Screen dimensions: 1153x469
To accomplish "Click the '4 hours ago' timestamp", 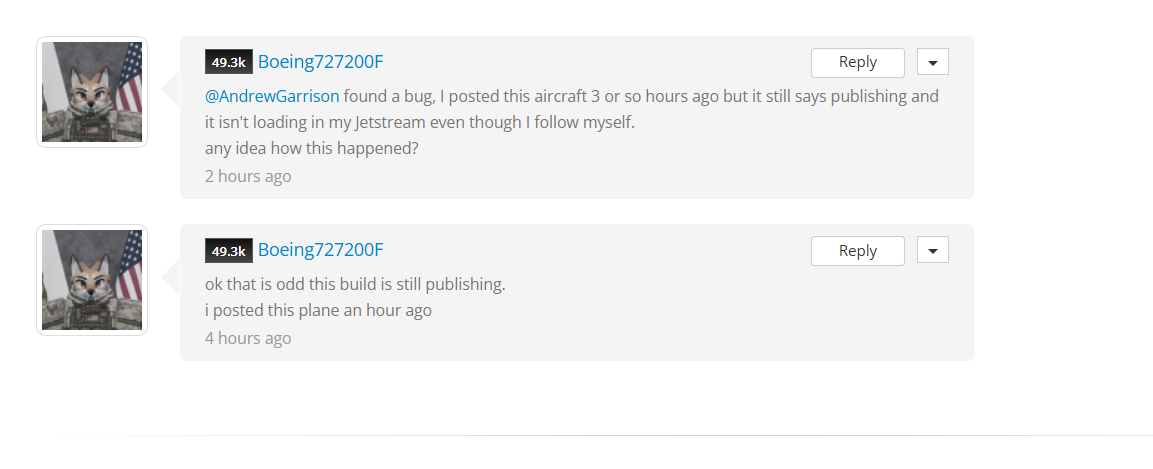I will point(248,338).
